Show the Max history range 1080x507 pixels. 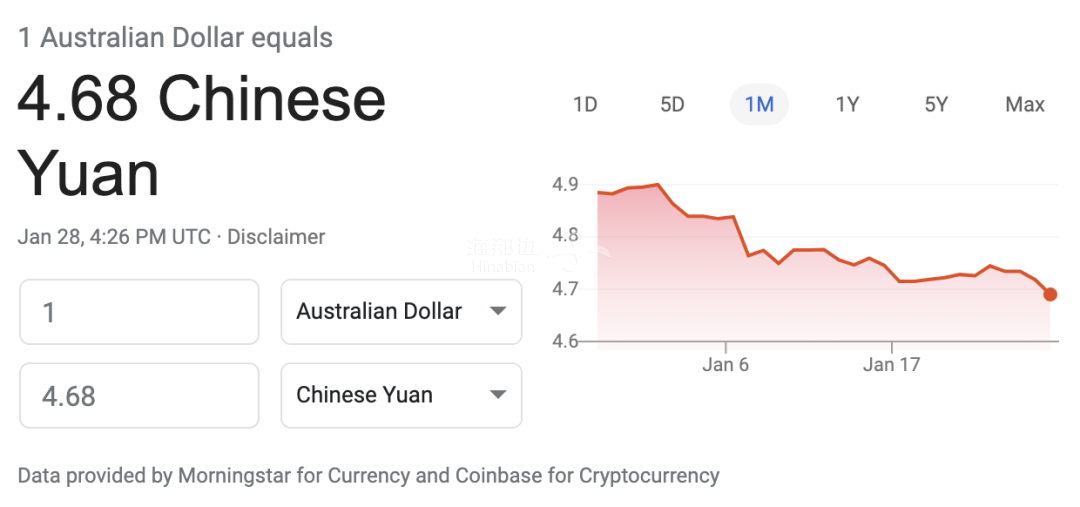pyautogui.click(x=1025, y=105)
